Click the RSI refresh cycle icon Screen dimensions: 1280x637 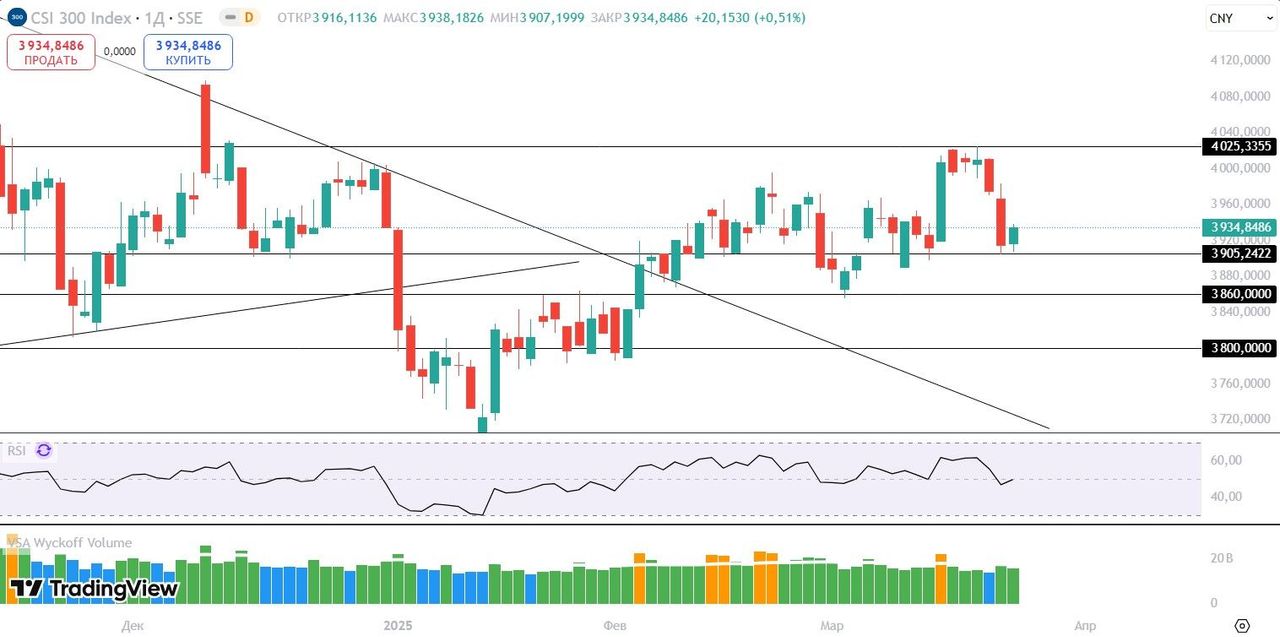tap(44, 451)
